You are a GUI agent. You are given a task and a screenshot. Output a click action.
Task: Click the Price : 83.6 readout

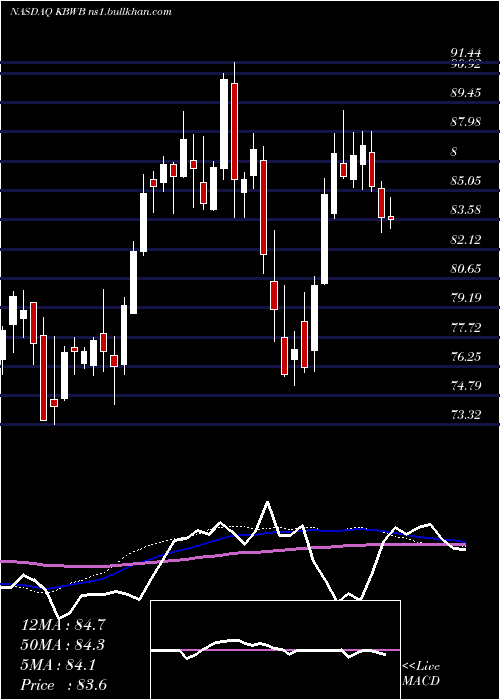pos(63,684)
